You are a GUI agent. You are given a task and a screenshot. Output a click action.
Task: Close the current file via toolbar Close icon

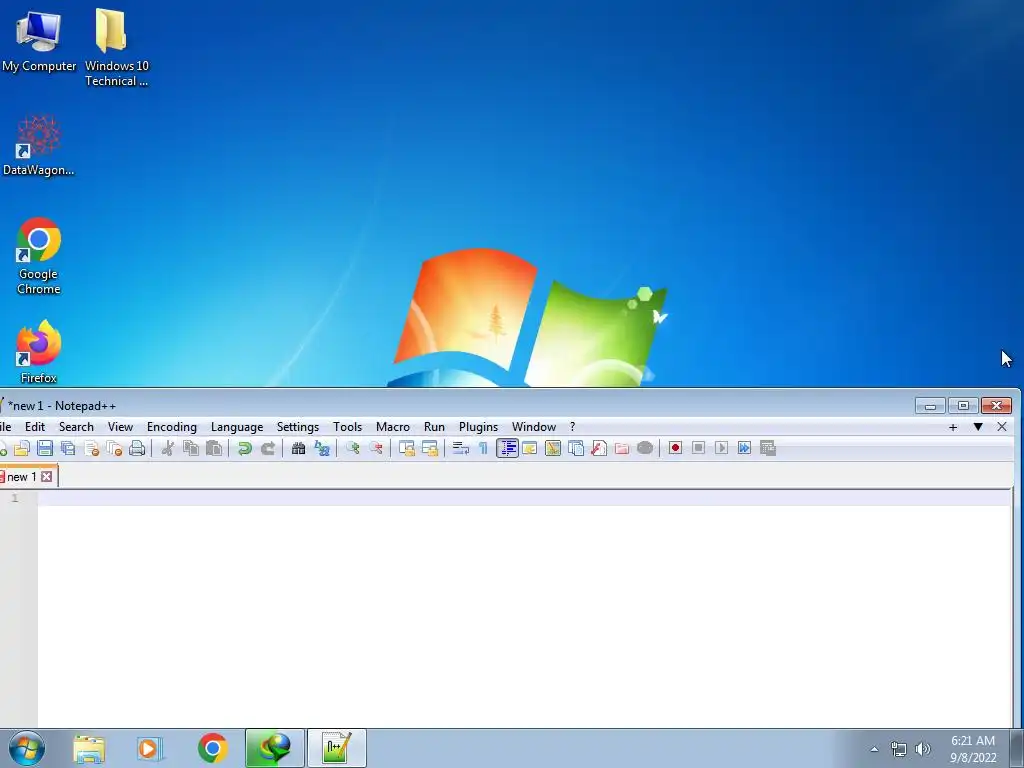coord(91,448)
